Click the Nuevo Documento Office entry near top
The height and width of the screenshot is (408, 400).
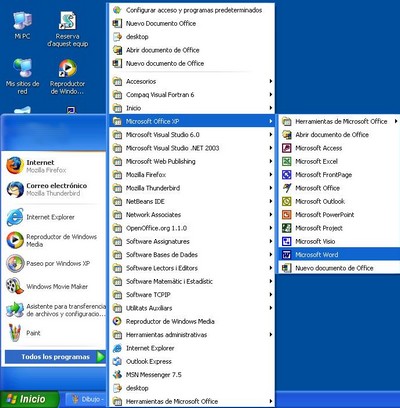coord(192,23)
